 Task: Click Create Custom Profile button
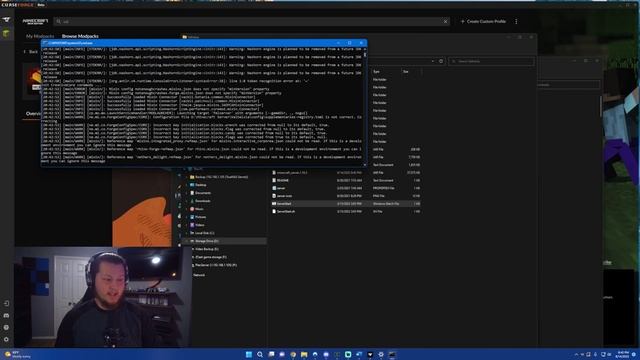pos(483,21)
